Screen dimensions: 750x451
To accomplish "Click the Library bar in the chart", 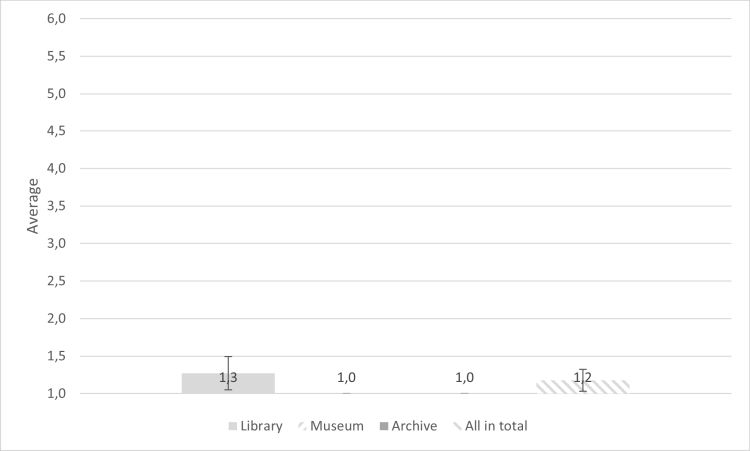I will 228,384.
